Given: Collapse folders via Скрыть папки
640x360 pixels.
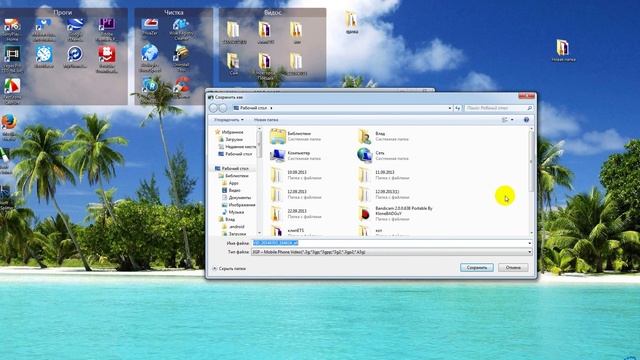Looking at the screenshot, I should [x=229, y=269].
